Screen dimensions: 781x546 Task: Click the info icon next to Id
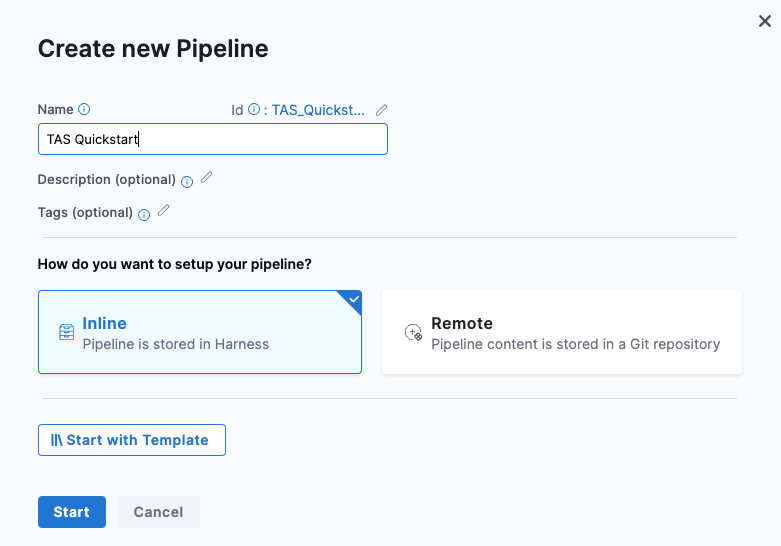[x=254, y=110]
